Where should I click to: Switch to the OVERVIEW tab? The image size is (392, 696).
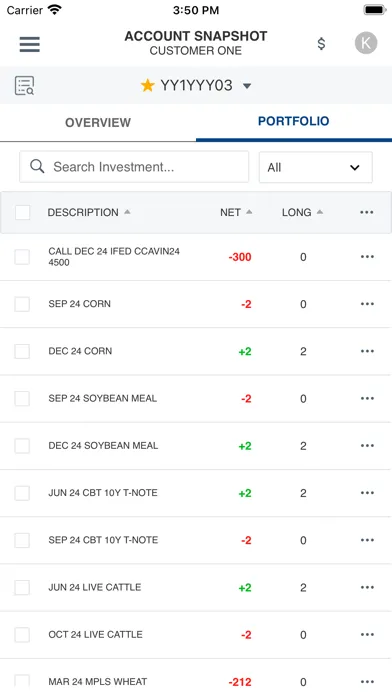point(98,123)
